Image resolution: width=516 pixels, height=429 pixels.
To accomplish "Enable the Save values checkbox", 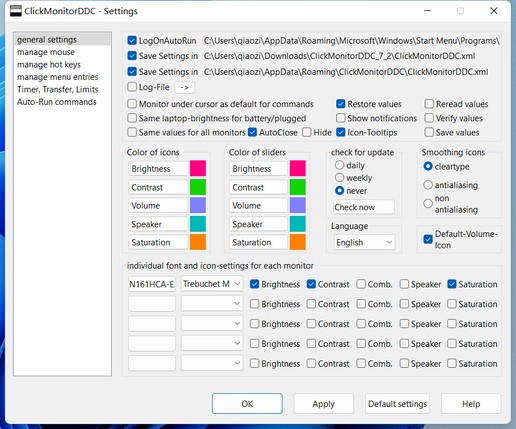I will click(x=429, y=132).
